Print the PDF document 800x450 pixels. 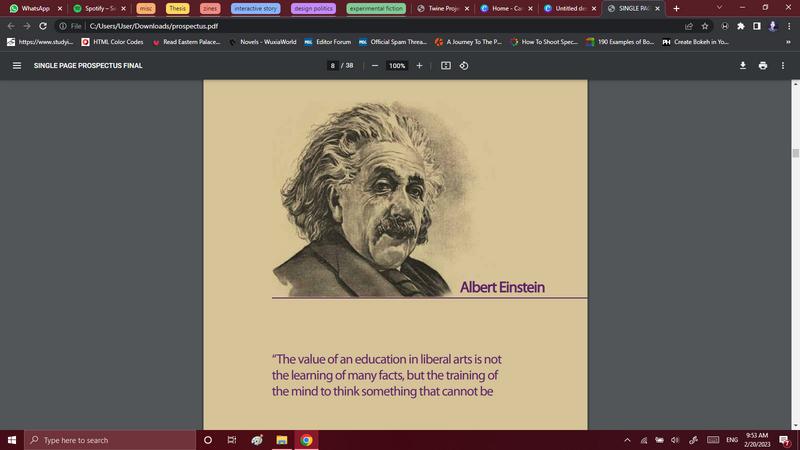click(763, 65)
